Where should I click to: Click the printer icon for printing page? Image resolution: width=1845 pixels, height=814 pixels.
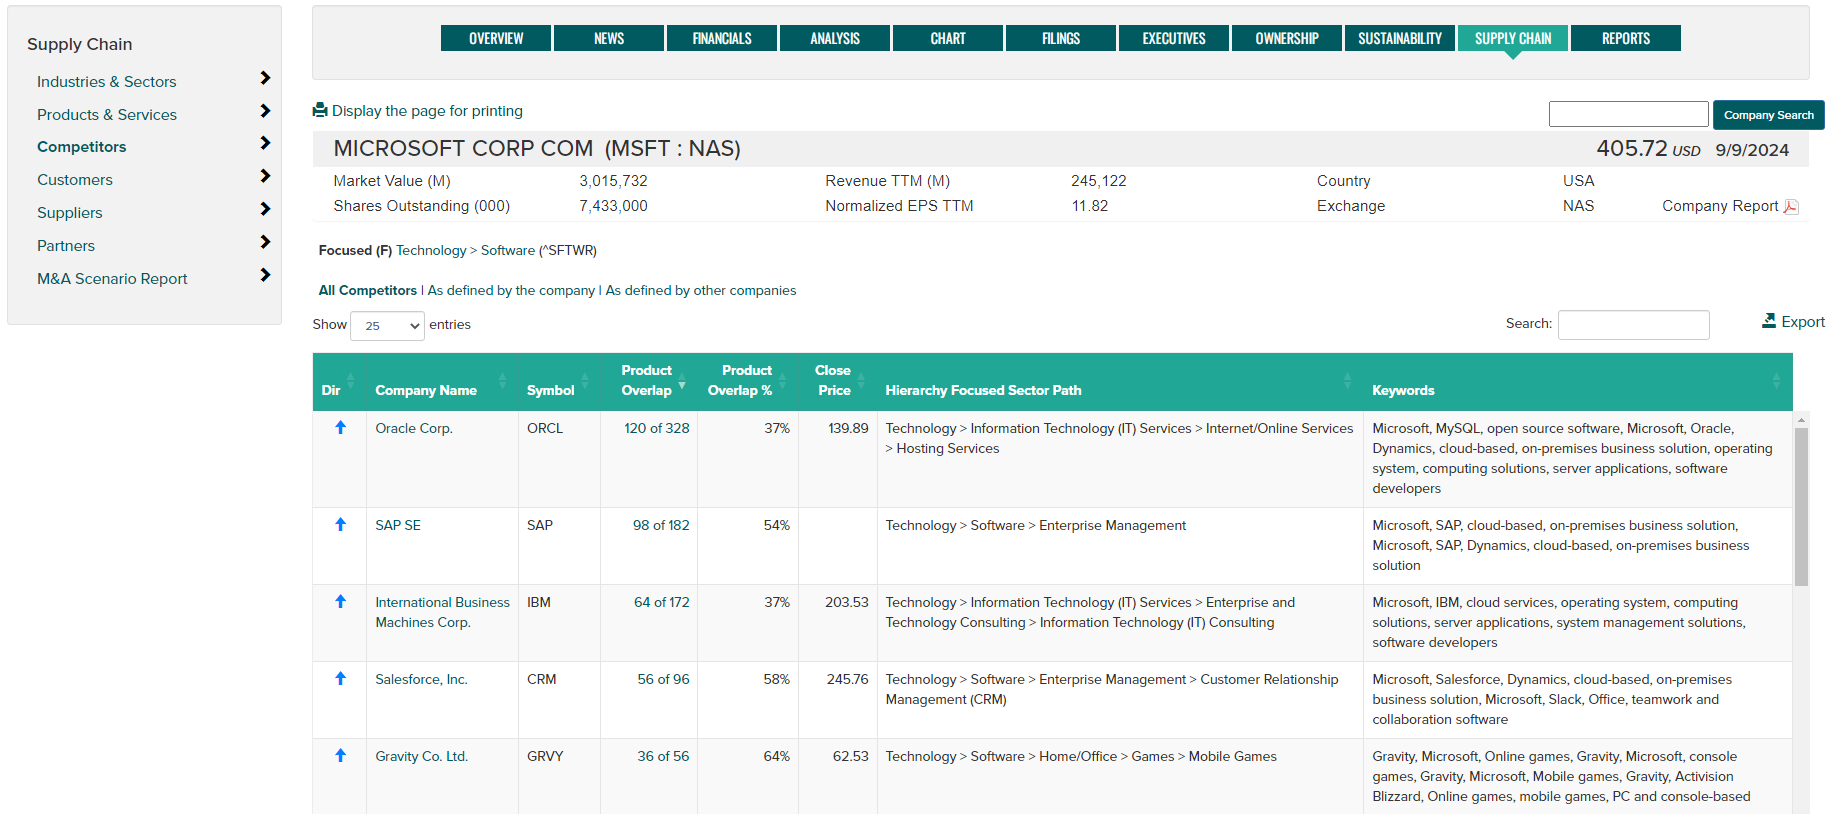pyautogui.click(x=320, y=110)
